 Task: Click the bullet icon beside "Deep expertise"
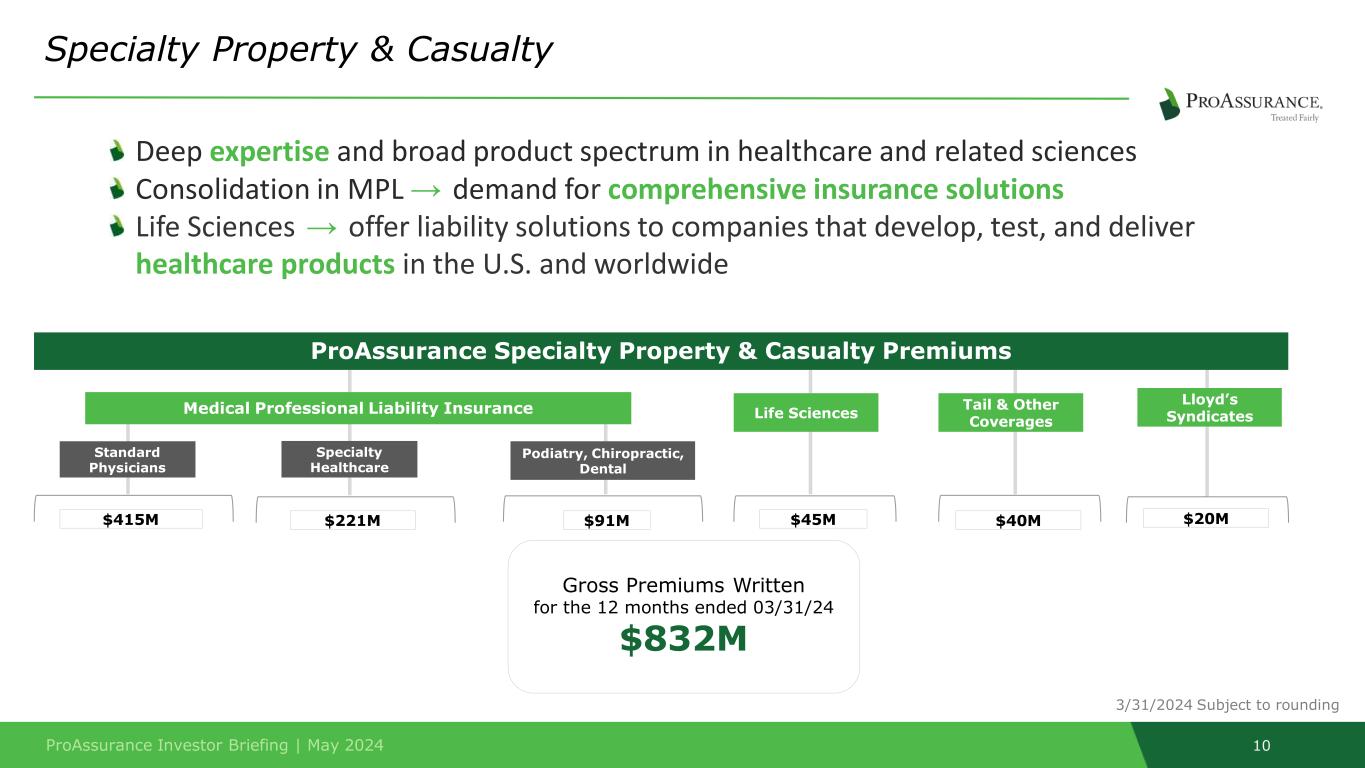(118, 152)
